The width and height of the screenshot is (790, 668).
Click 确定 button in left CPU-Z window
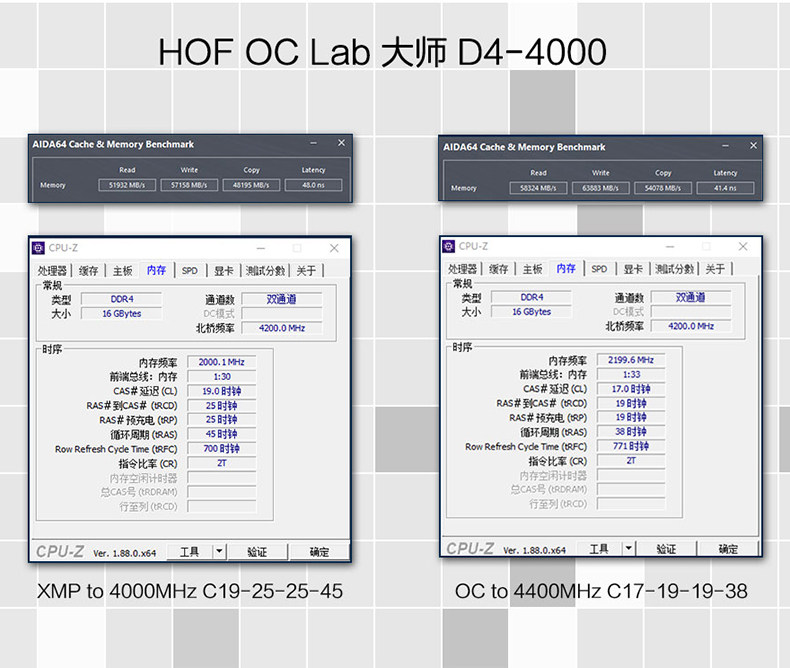pos(319,552)
